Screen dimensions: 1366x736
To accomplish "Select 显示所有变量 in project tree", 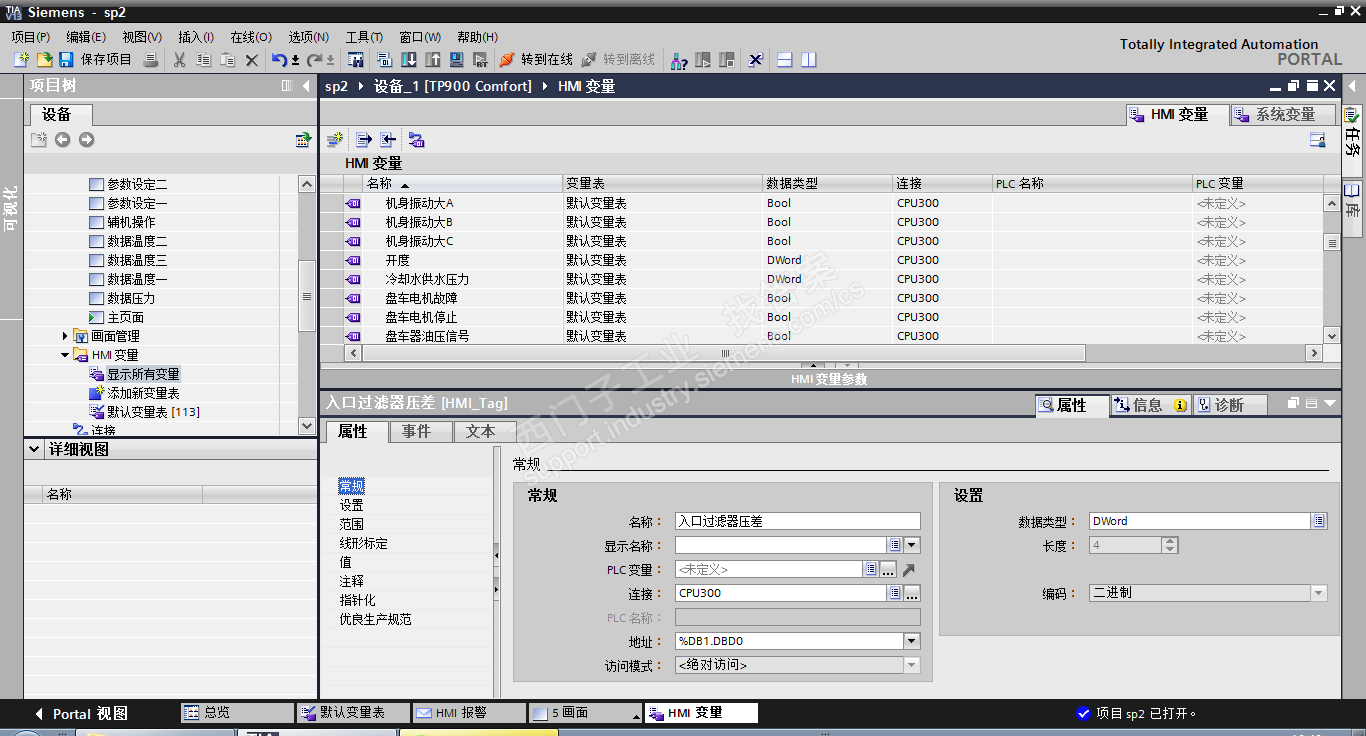I will click(x=143, y=374).
